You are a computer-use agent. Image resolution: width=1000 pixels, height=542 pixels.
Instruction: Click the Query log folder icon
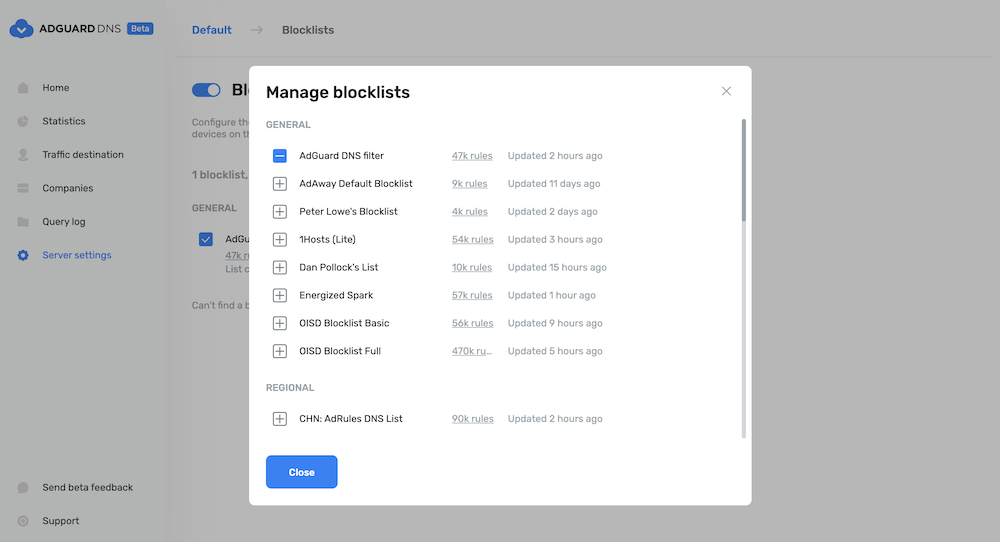pos(23,222)
